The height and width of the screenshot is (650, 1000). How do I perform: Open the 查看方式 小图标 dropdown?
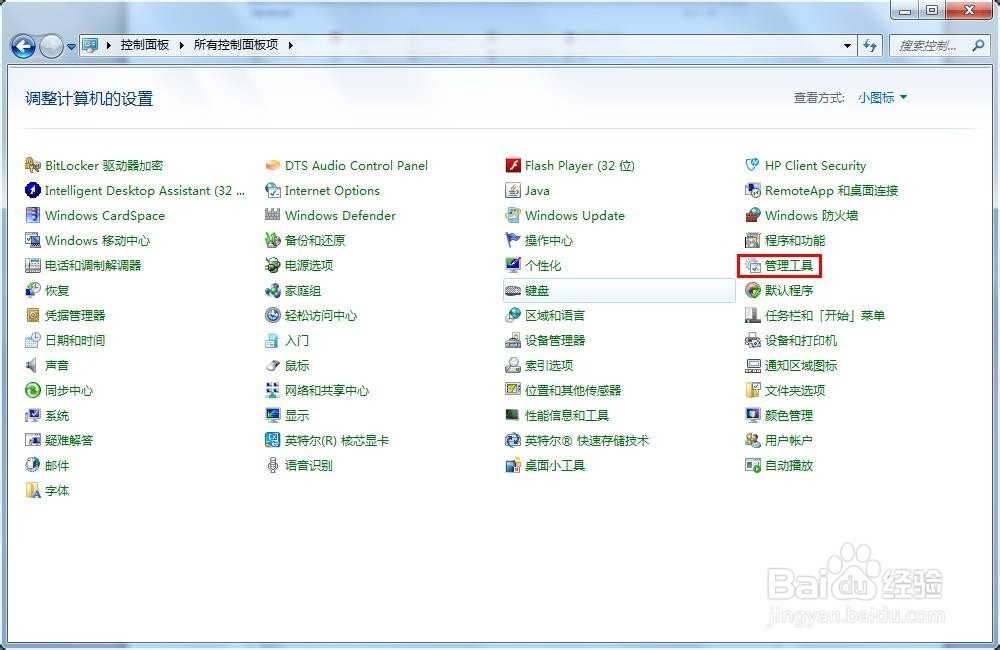pyautogui.click(x=882, y=98)
